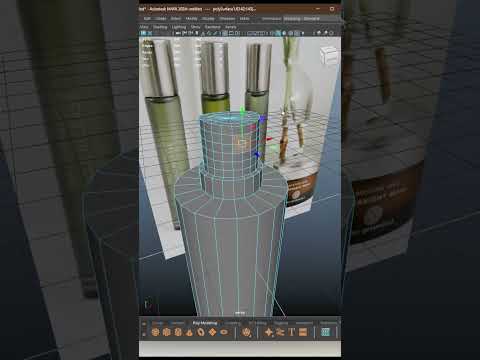This screenshot has height=360, width=480.
Task: Click the orange SVG shelf icon
Action: 303,332
